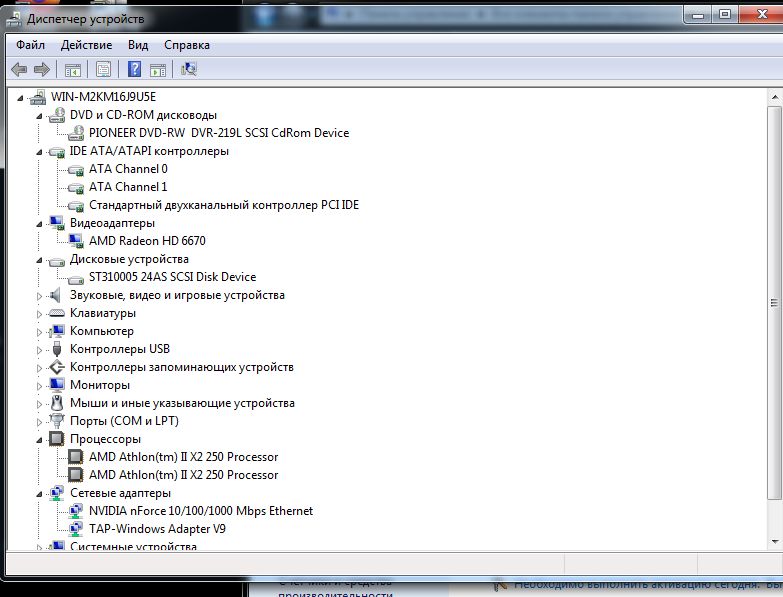Collapse DVD и CD-ROM дисководы category
This screenshot has height=597, width=783.
click(x=39, y=116)
